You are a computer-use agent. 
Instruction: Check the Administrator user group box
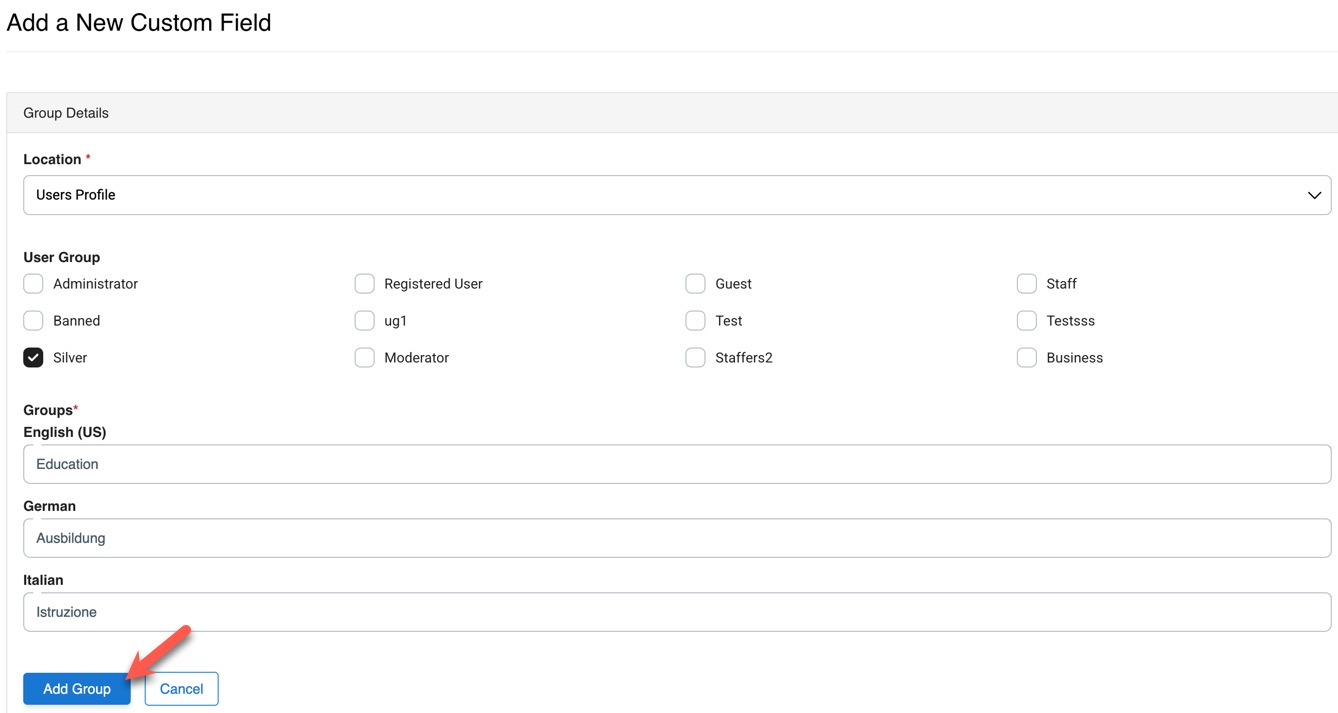tap(34, 284)
